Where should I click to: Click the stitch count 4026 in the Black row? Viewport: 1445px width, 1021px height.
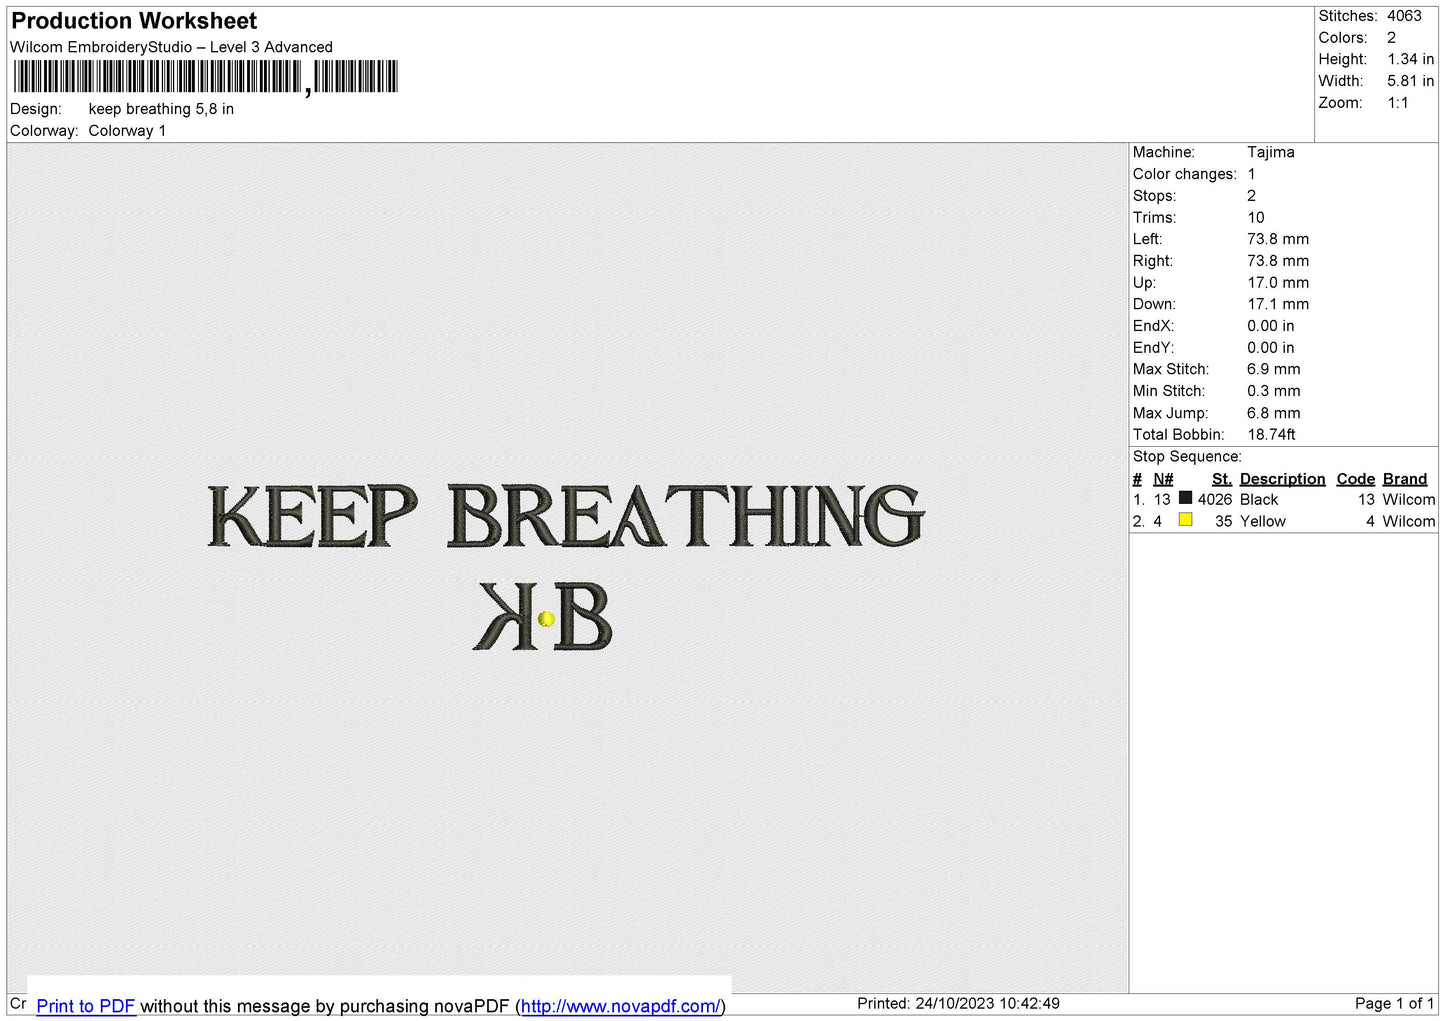(x=1215, y=499)
